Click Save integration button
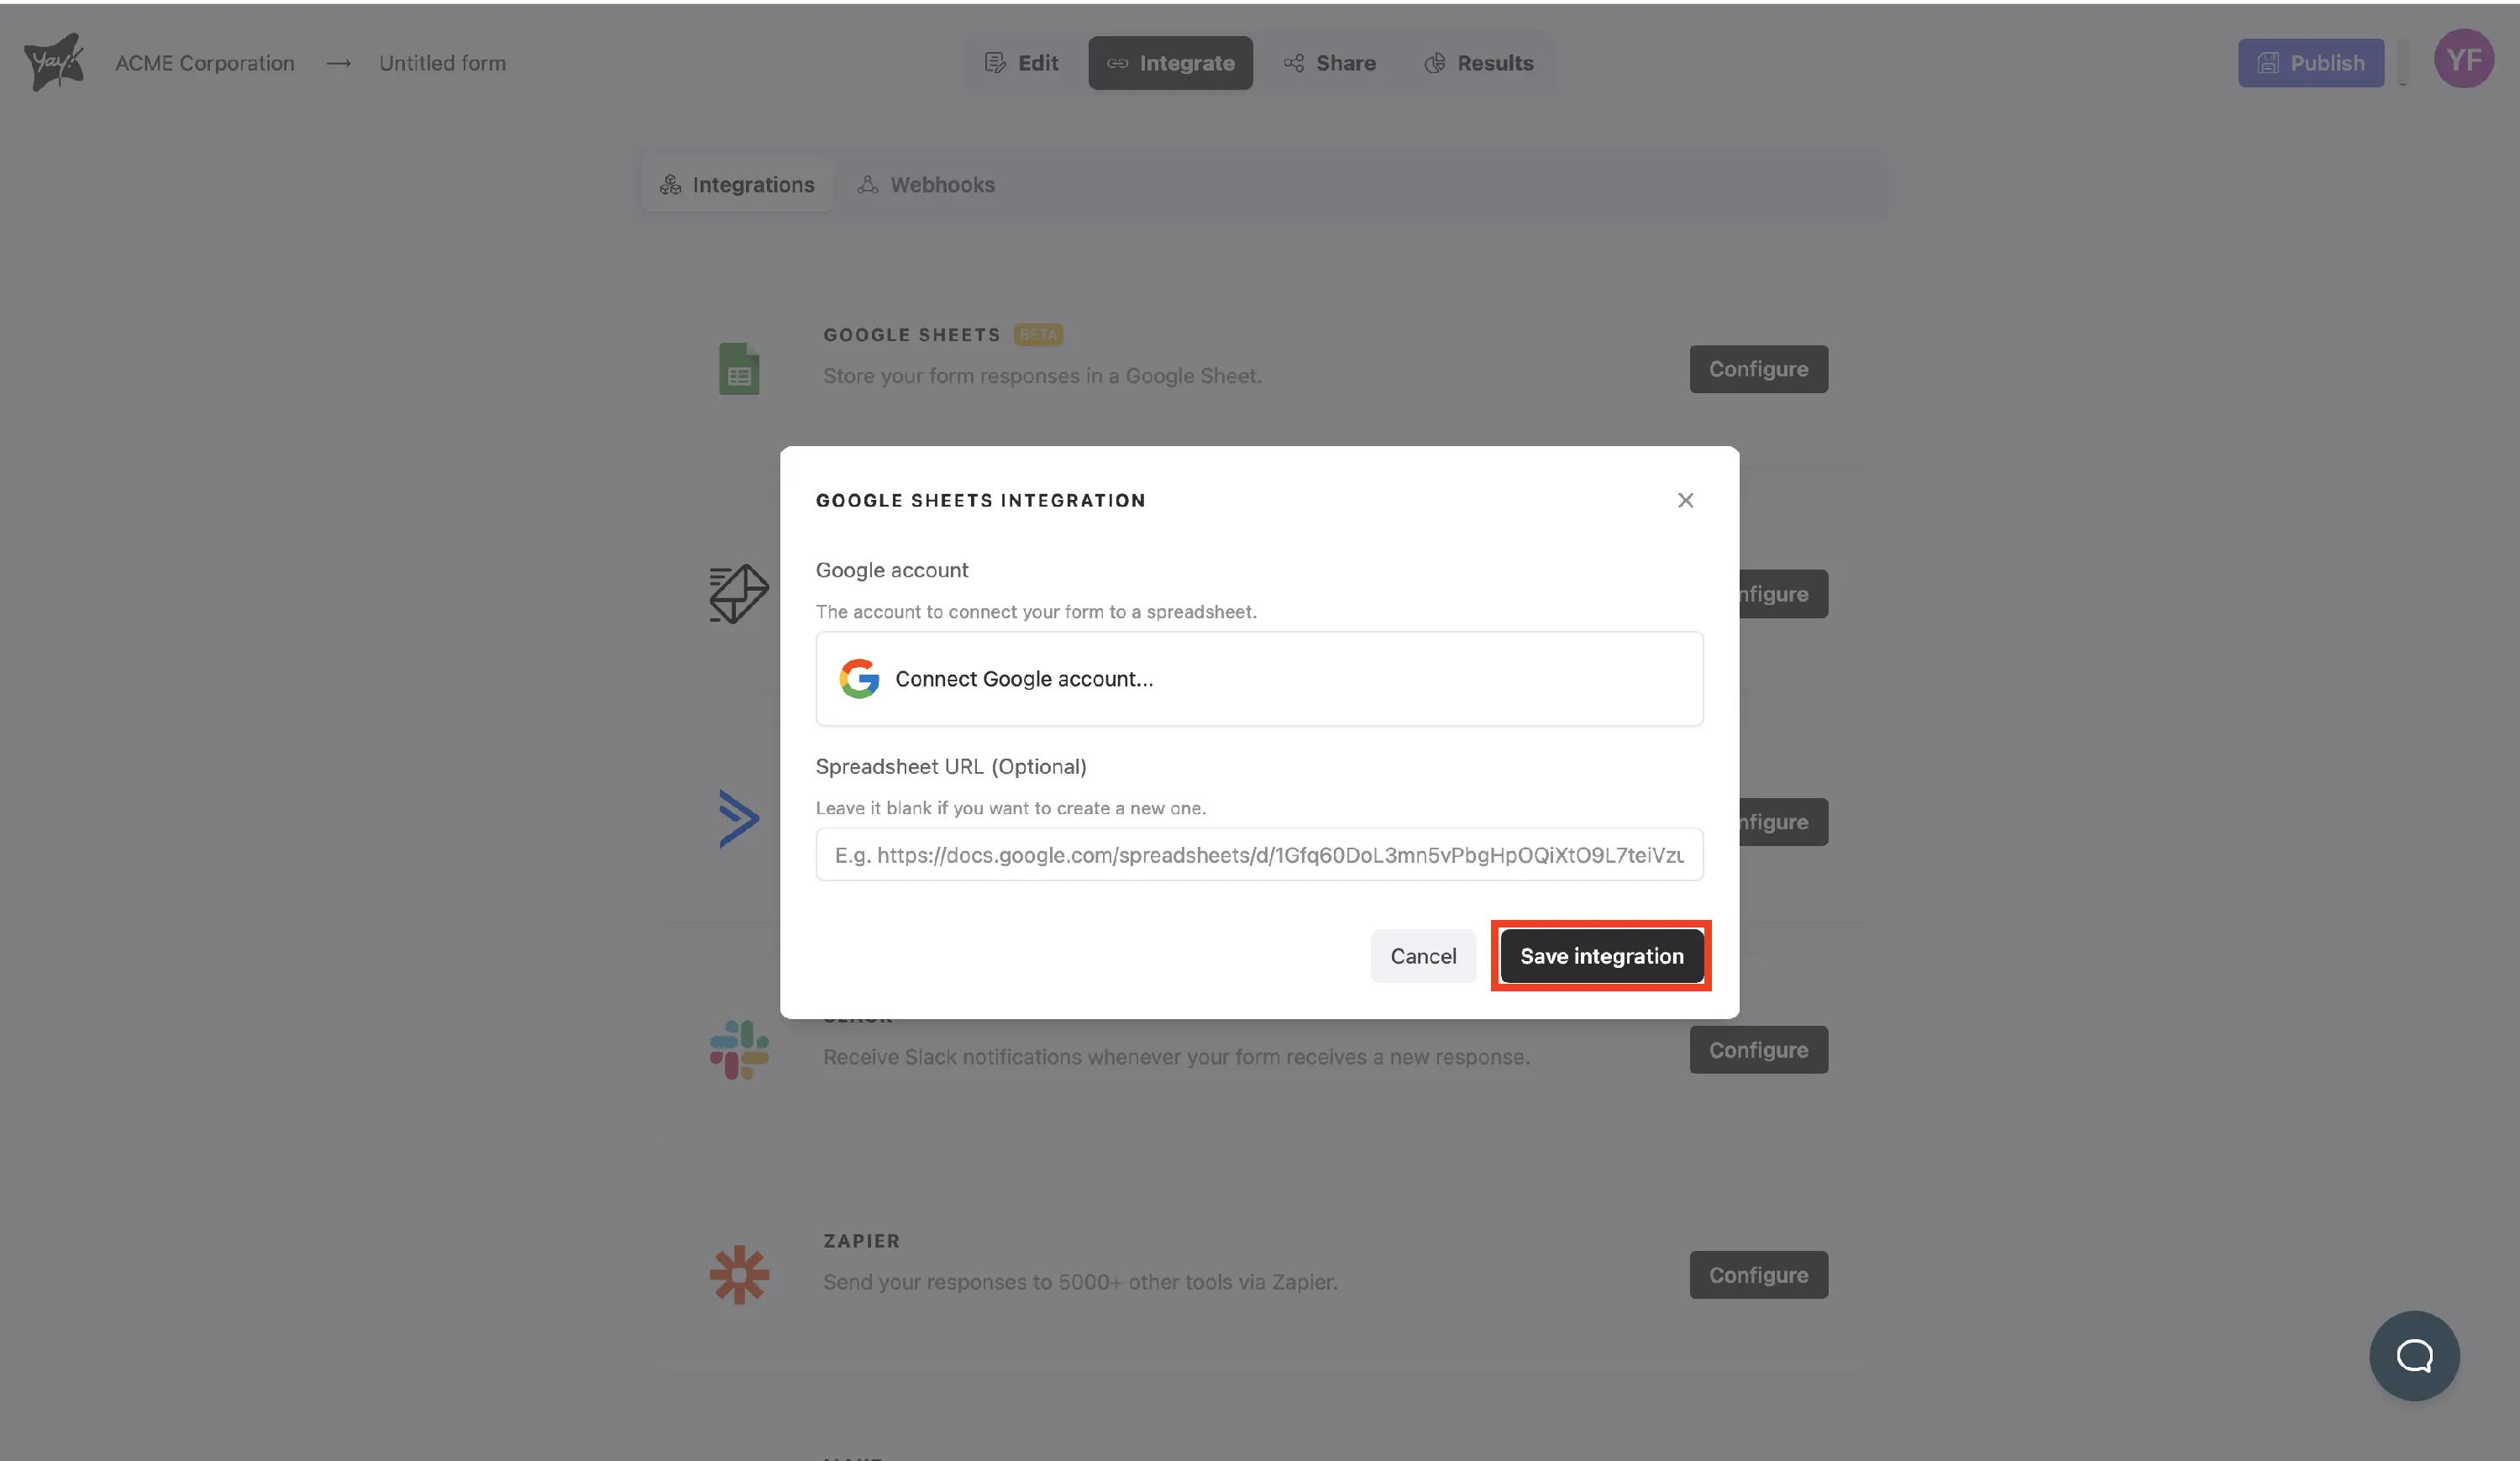 click(1601, 956)
